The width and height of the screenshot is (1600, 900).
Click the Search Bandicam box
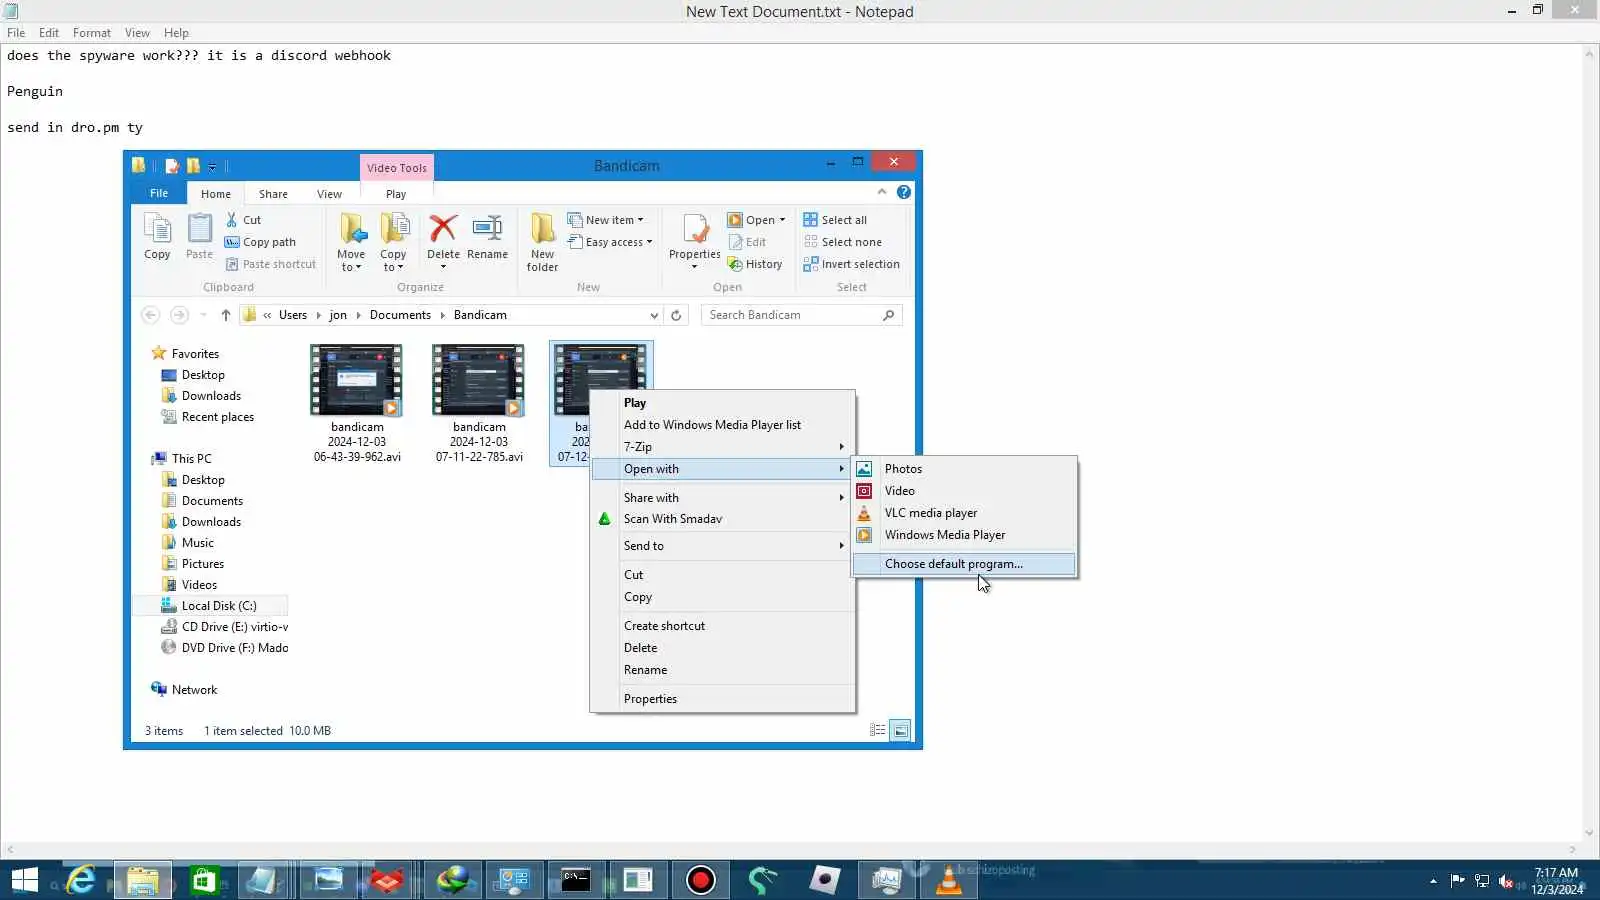(802, 315)
